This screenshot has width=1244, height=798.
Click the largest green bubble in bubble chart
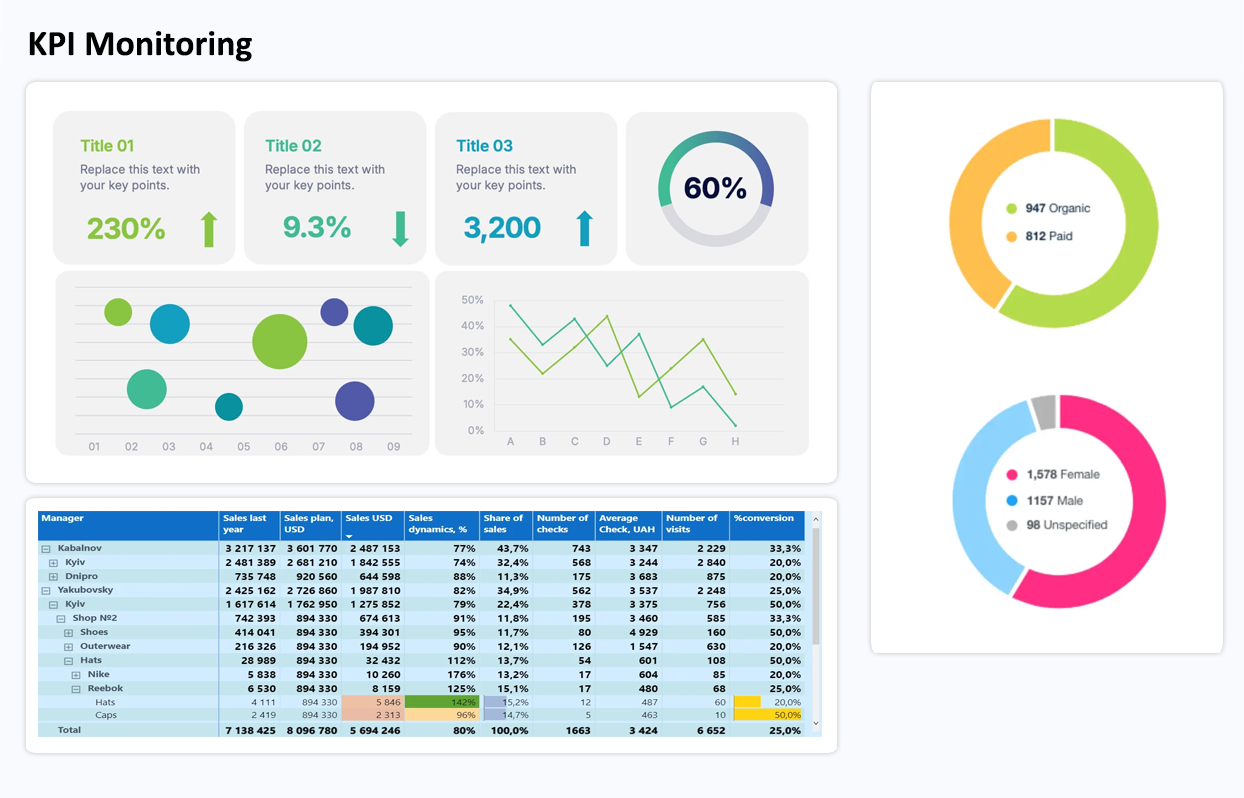tap(279, 341)
